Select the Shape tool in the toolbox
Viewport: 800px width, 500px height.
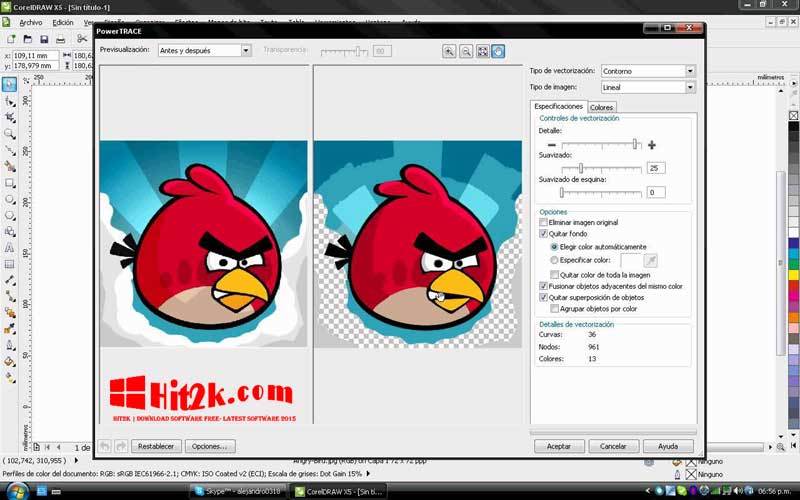[x=9, y=102]
